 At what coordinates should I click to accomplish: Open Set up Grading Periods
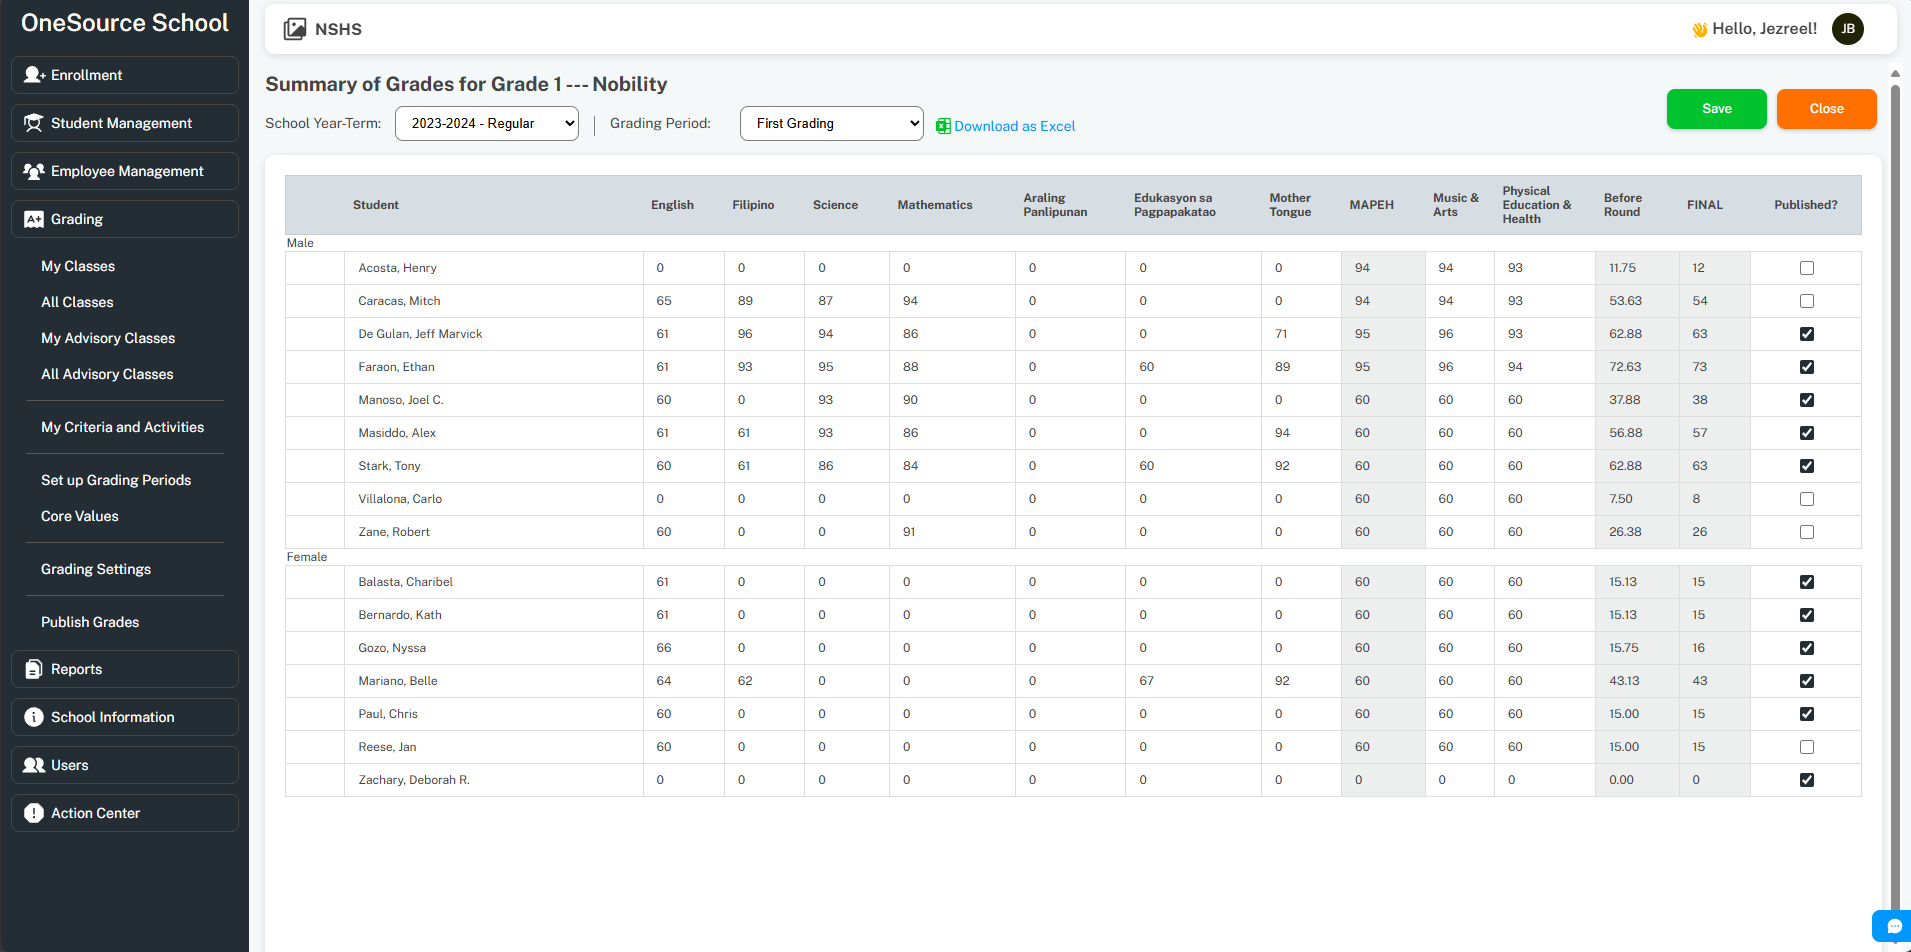(x=116, y=480)
